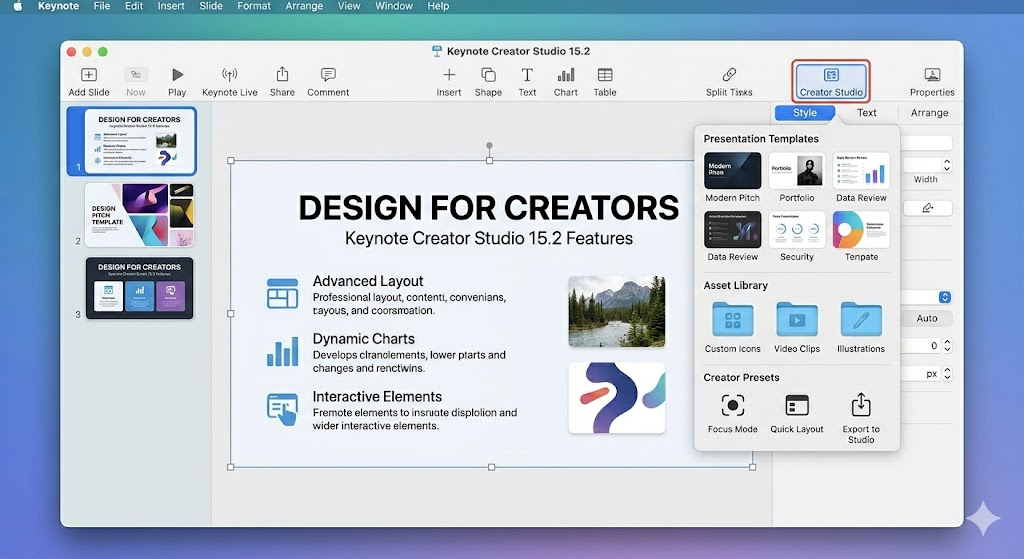This screenshot has height=559, width=1024.
Task: Click the Split Tinks link icon
Action: pyautogui.click(x=729, y=75)
